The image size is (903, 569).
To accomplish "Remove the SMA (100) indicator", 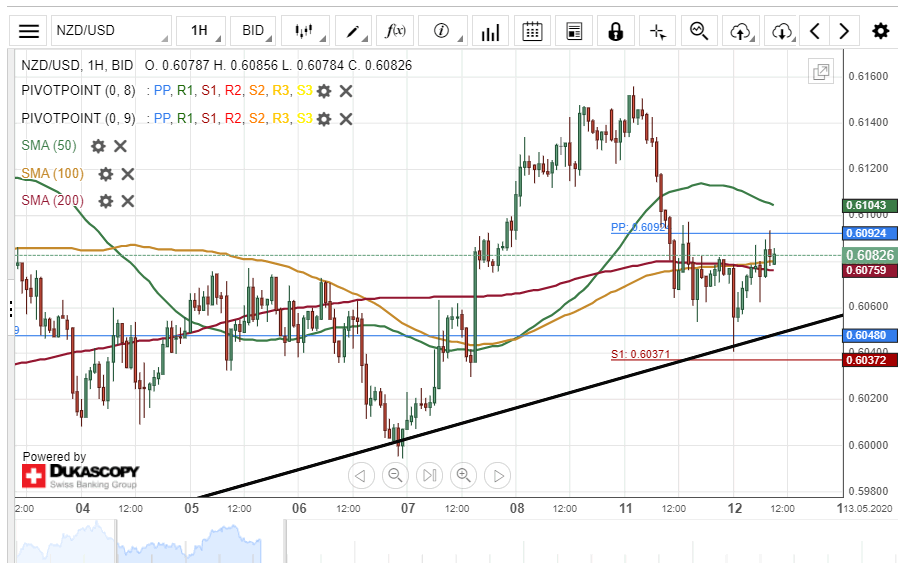I will click(x=127, y=174).
